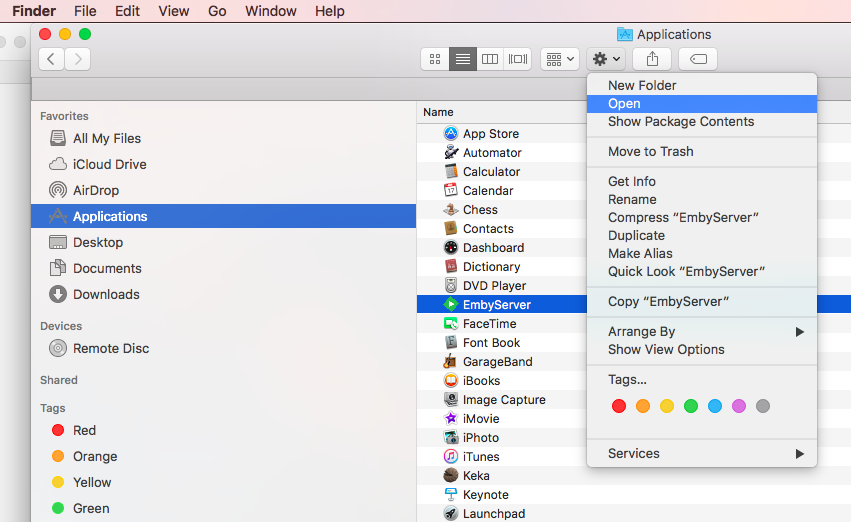Switch to icon view in toolbar
Image resolution: width=851 pixels, height=522 pixels.
[435, 59]
